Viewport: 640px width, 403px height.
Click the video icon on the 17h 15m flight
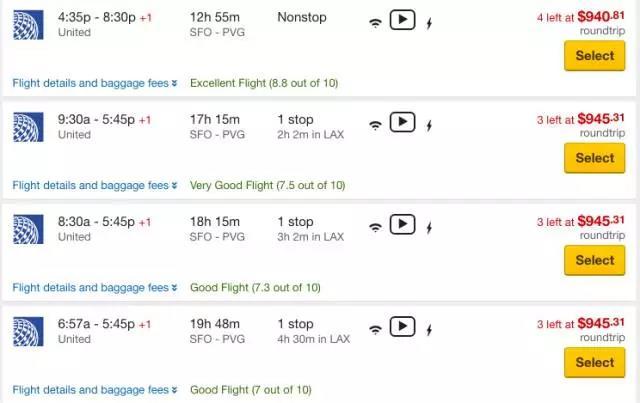(x=402, y=122)
